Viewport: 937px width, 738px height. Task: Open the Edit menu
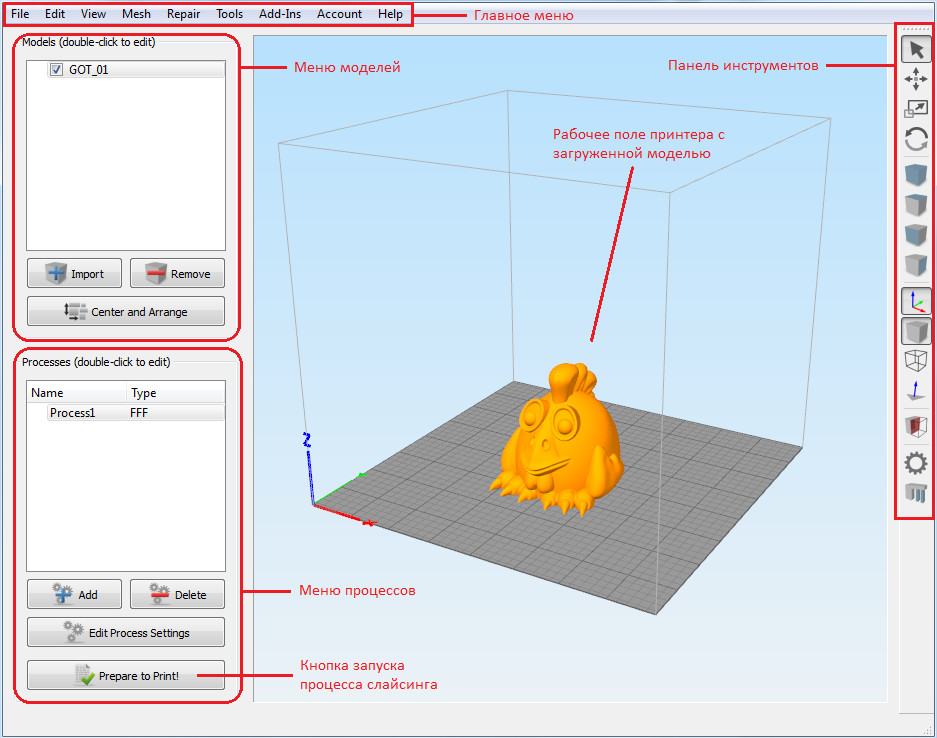tap(55, 14)
